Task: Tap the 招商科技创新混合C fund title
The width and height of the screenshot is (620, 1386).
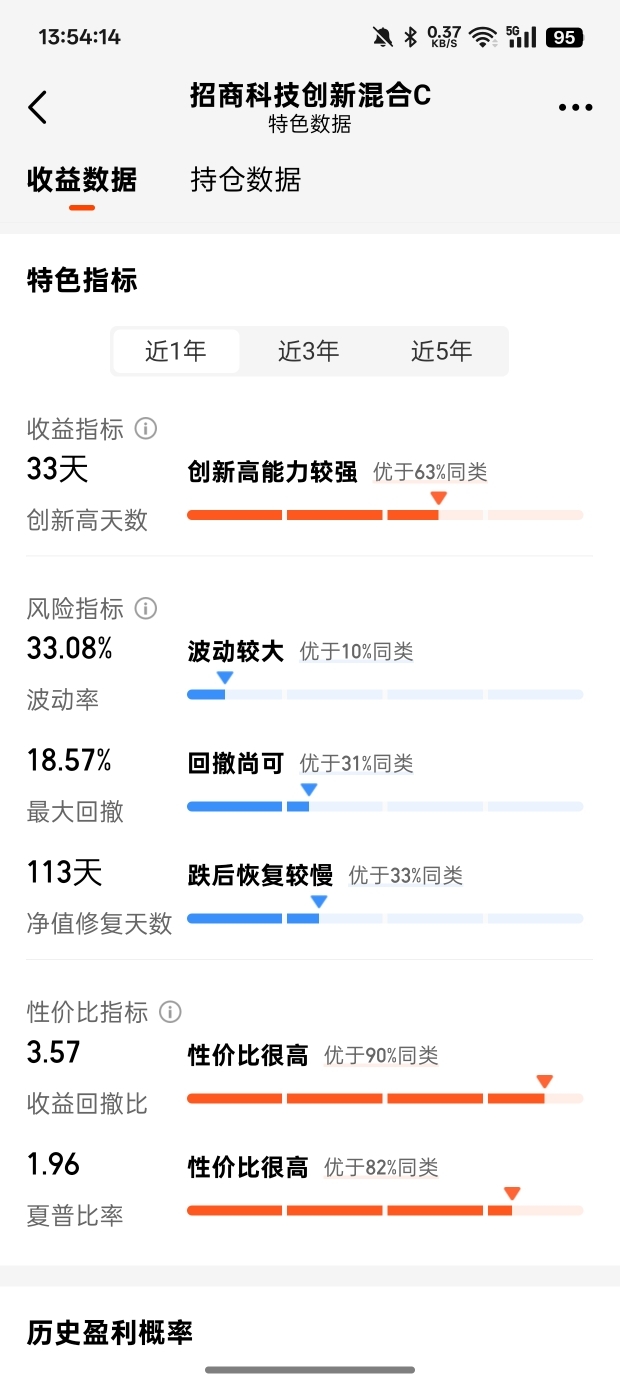Action: click(310, 95)
